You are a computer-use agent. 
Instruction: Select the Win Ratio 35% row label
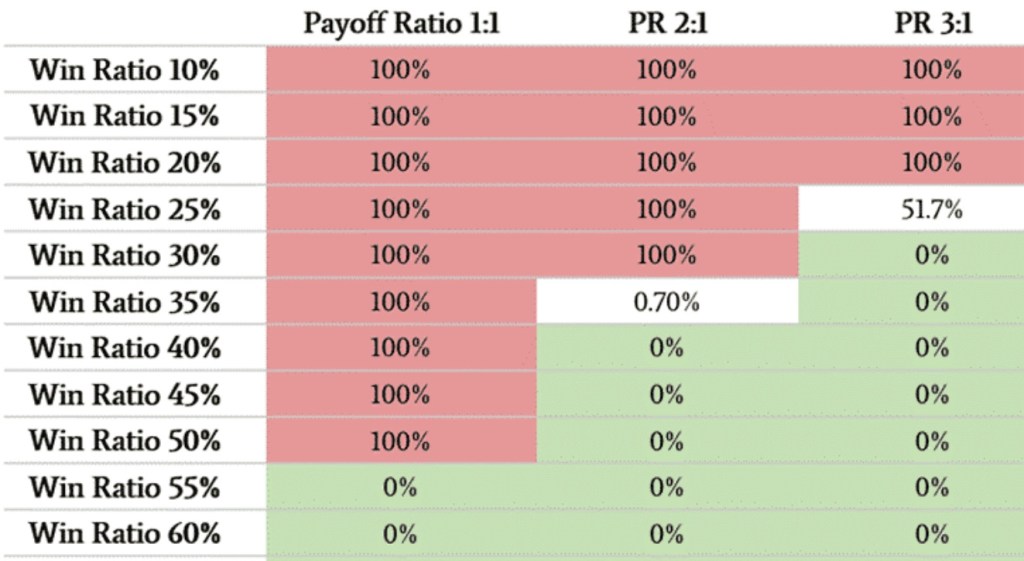tap(125, 302)
